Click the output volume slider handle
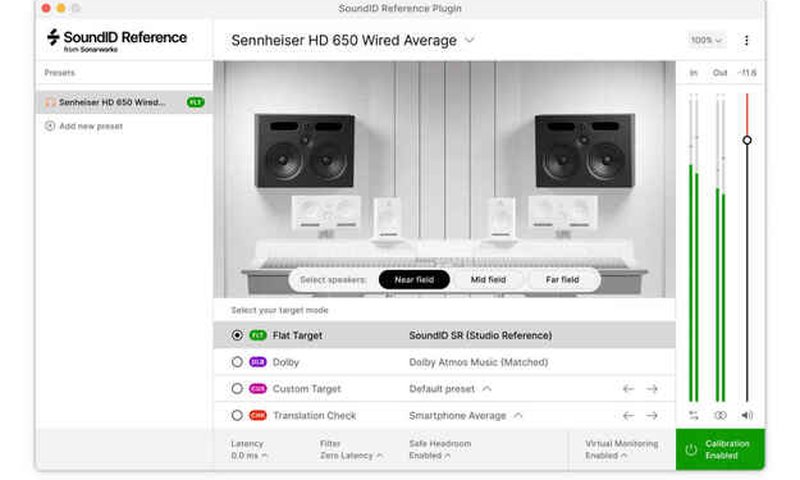Viewport: 800px width, 480px height. pos(746,140)
